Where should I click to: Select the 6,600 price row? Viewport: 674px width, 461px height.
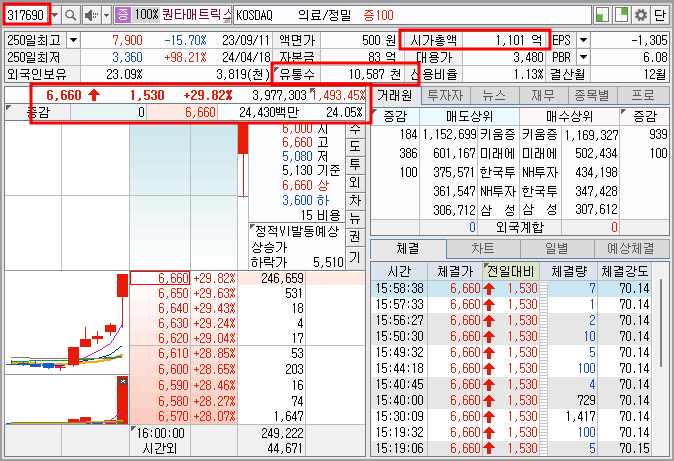point(184,369)
